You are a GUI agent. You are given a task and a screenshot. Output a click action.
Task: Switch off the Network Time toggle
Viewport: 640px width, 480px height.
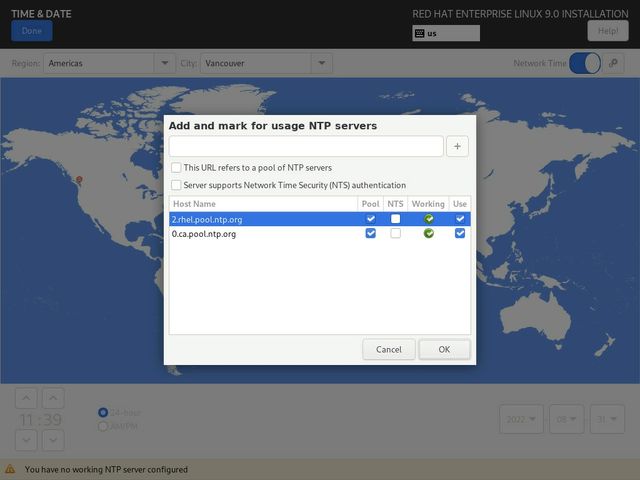(x=585, y=63)
